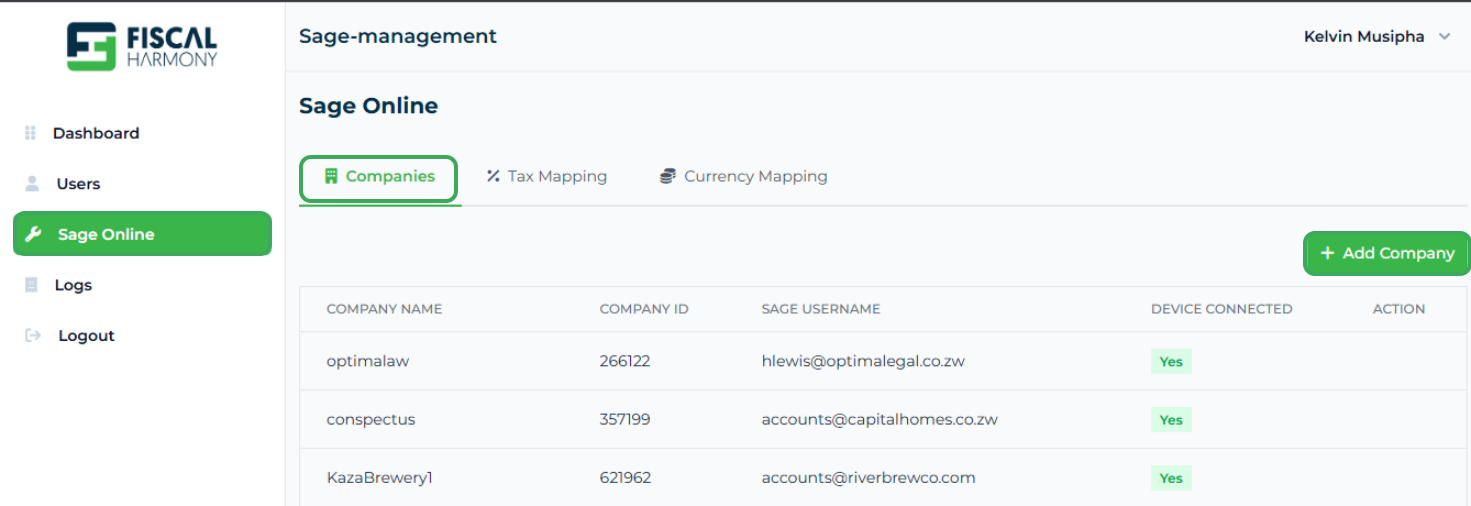1471x506 pixels.
Task: Click the Currency Mapping coins icon
Action: [667, 176]
